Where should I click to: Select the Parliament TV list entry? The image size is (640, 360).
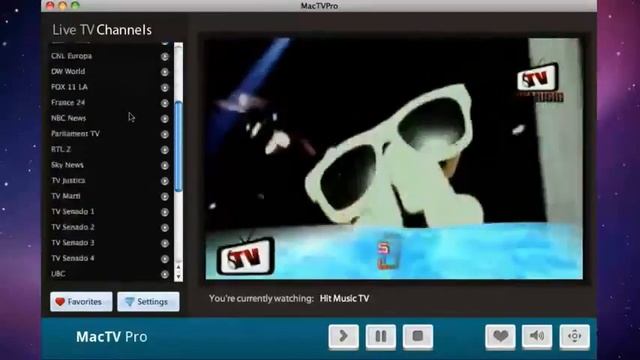tap(76, 133)
